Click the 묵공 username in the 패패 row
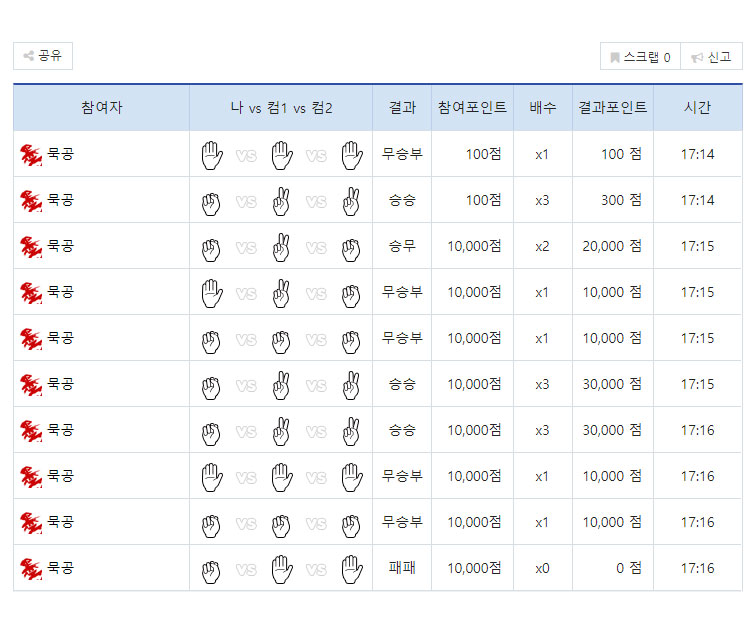Screen dimensions: 756x620 click(x=61, y=568)
